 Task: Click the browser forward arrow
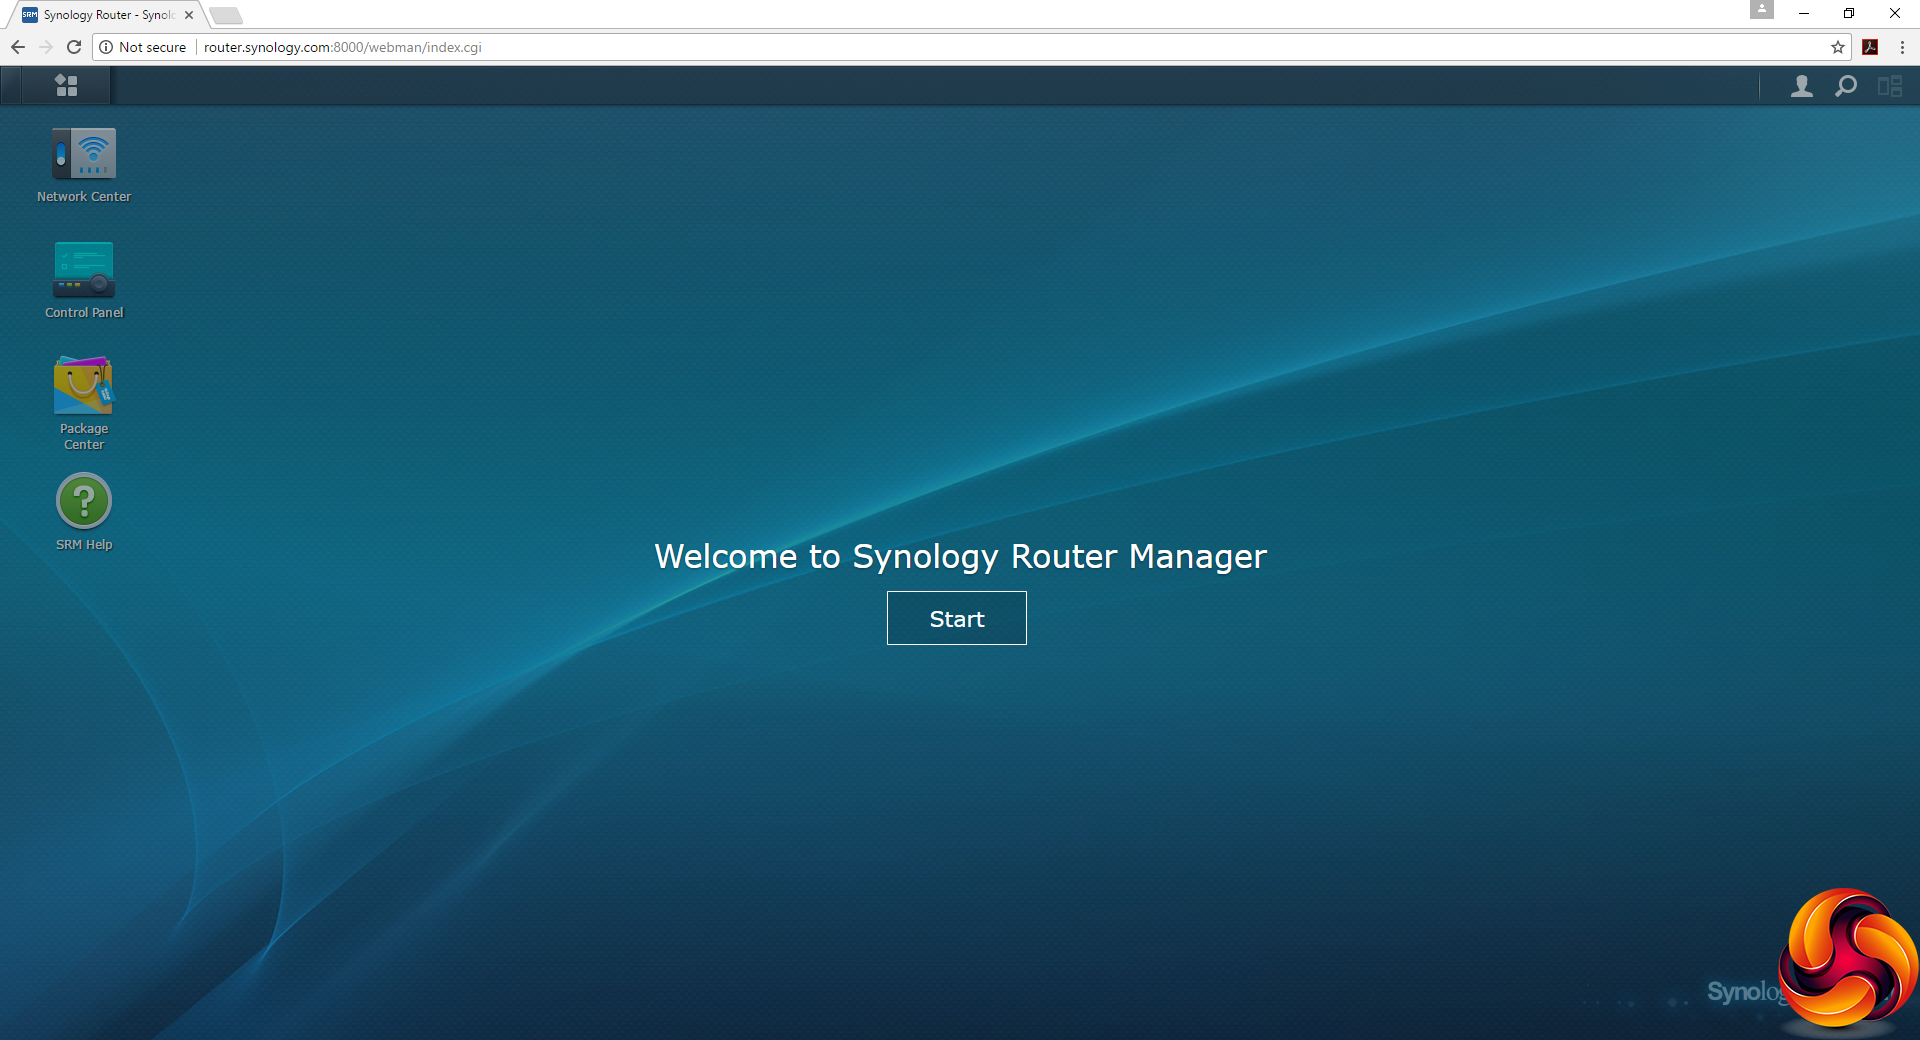pos(46,47)
